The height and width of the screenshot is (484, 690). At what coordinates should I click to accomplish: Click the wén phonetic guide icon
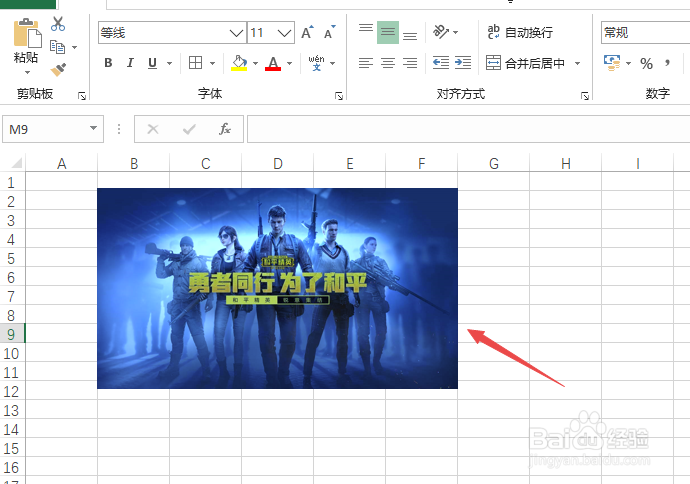coord(316,63)
